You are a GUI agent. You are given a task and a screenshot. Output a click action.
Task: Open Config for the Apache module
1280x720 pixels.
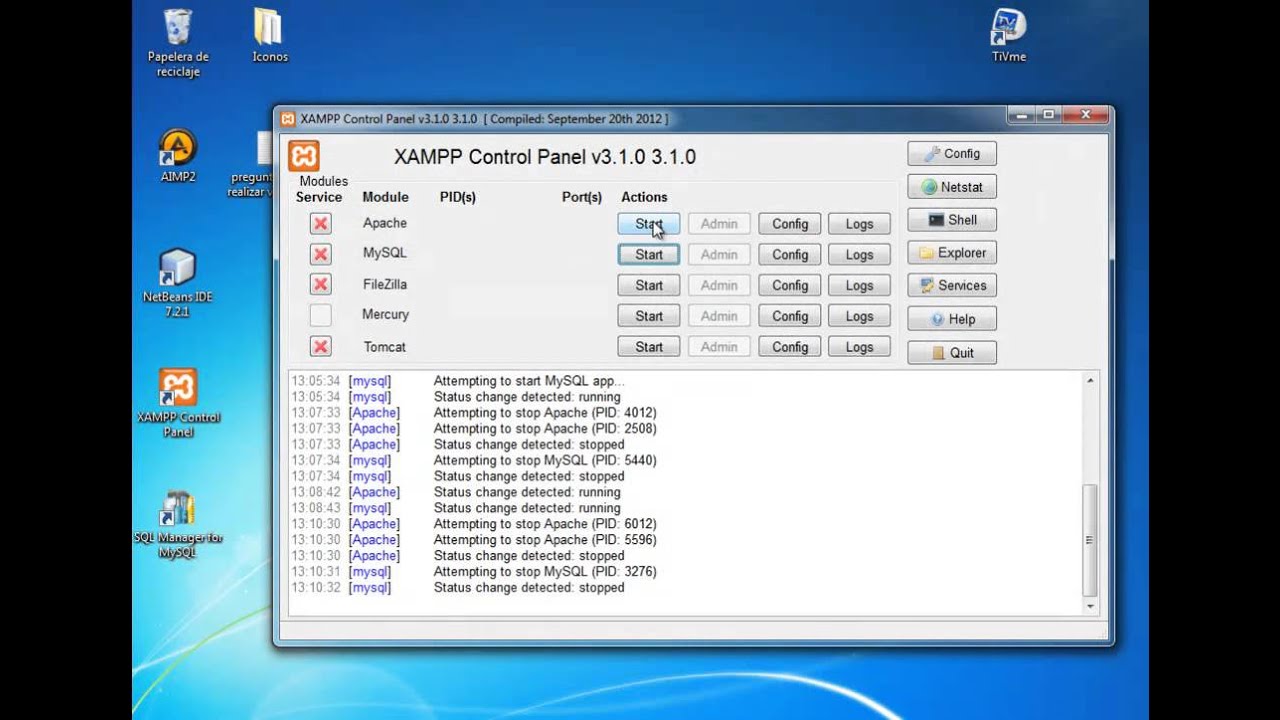click(790, 224)
